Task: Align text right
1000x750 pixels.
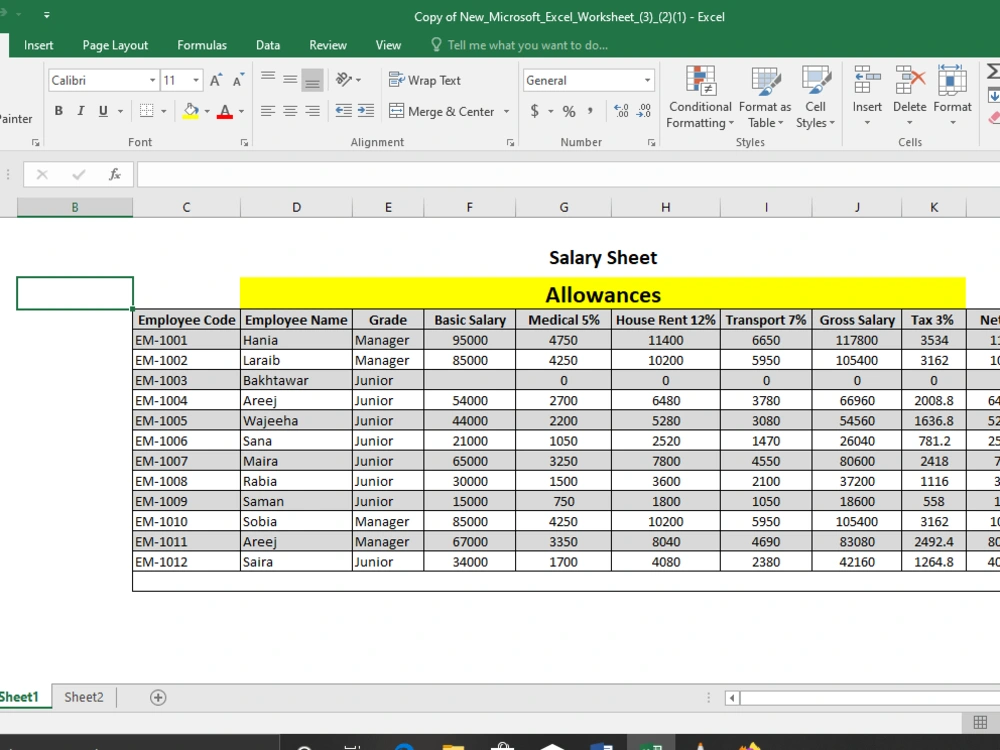Action: (312, 111)
